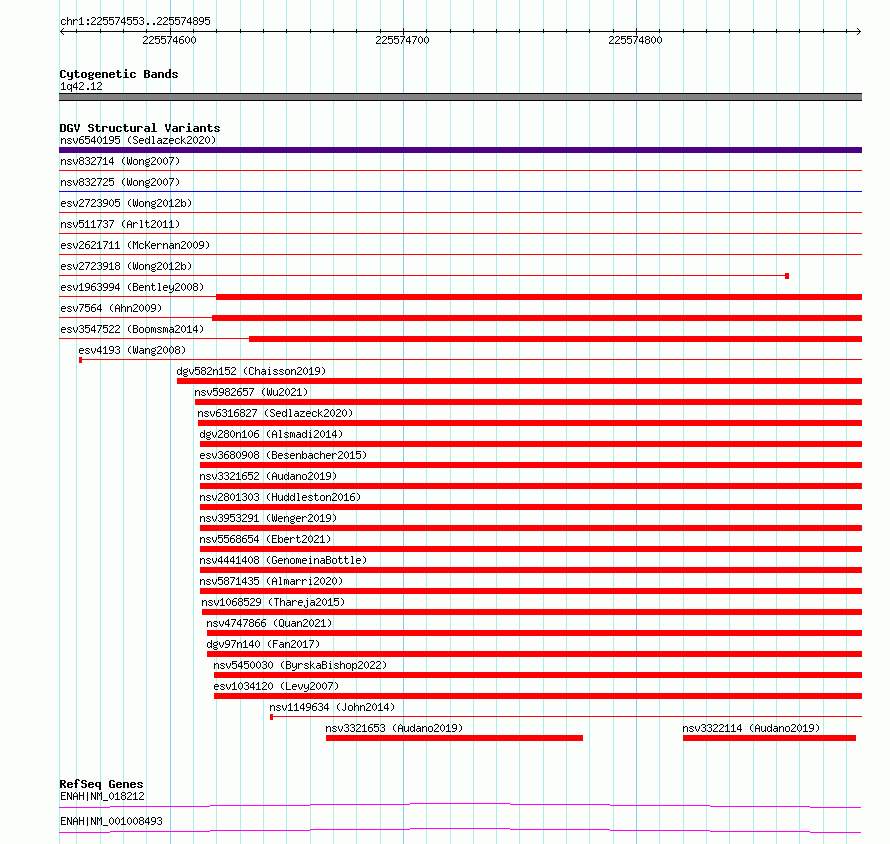Screen dimensions: 890x844
Task: Open variant nsv3322114 (Audano2019)
Action: (x=751, y=728)
